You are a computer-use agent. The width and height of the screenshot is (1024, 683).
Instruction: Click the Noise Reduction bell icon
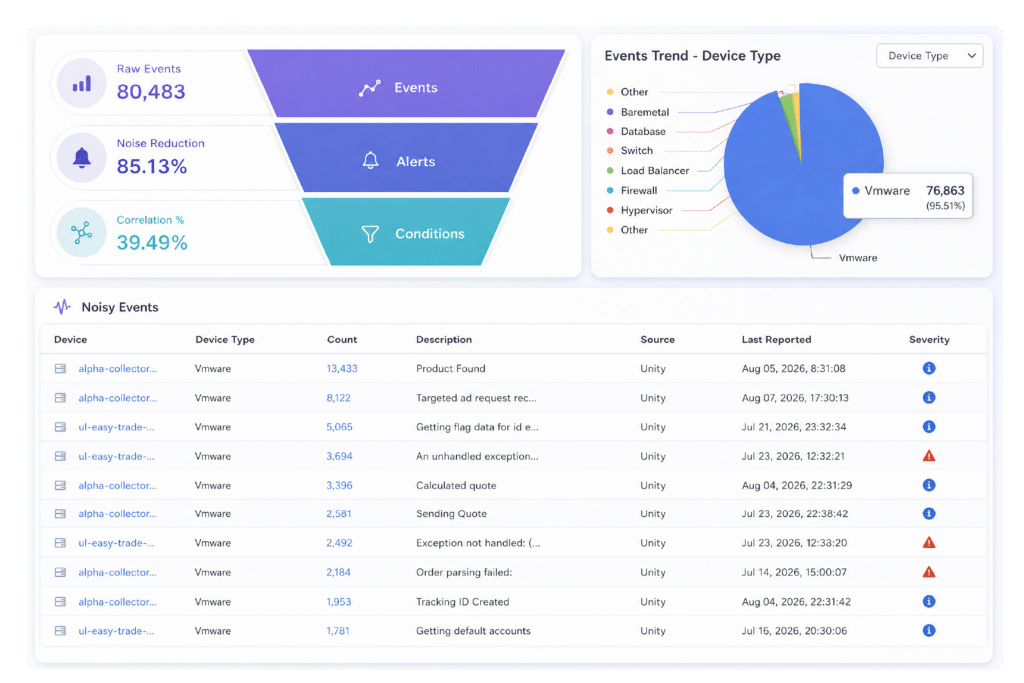[x=82, y=157]
